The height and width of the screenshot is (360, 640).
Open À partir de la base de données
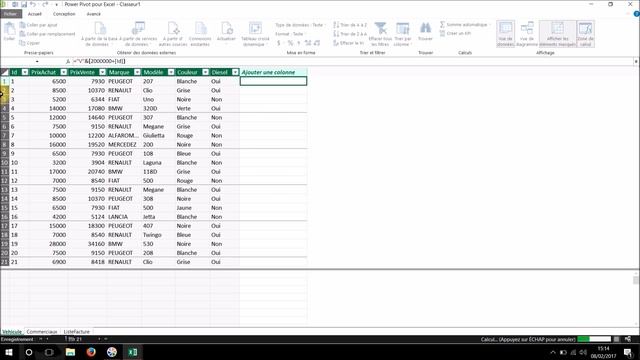pyautogui.click(x=100, y=33)
